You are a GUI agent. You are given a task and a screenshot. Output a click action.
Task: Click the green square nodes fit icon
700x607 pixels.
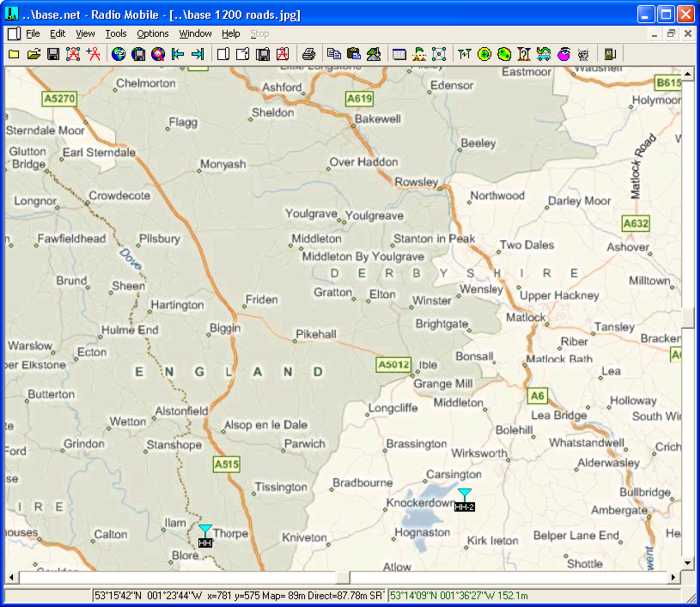[439, 54]
